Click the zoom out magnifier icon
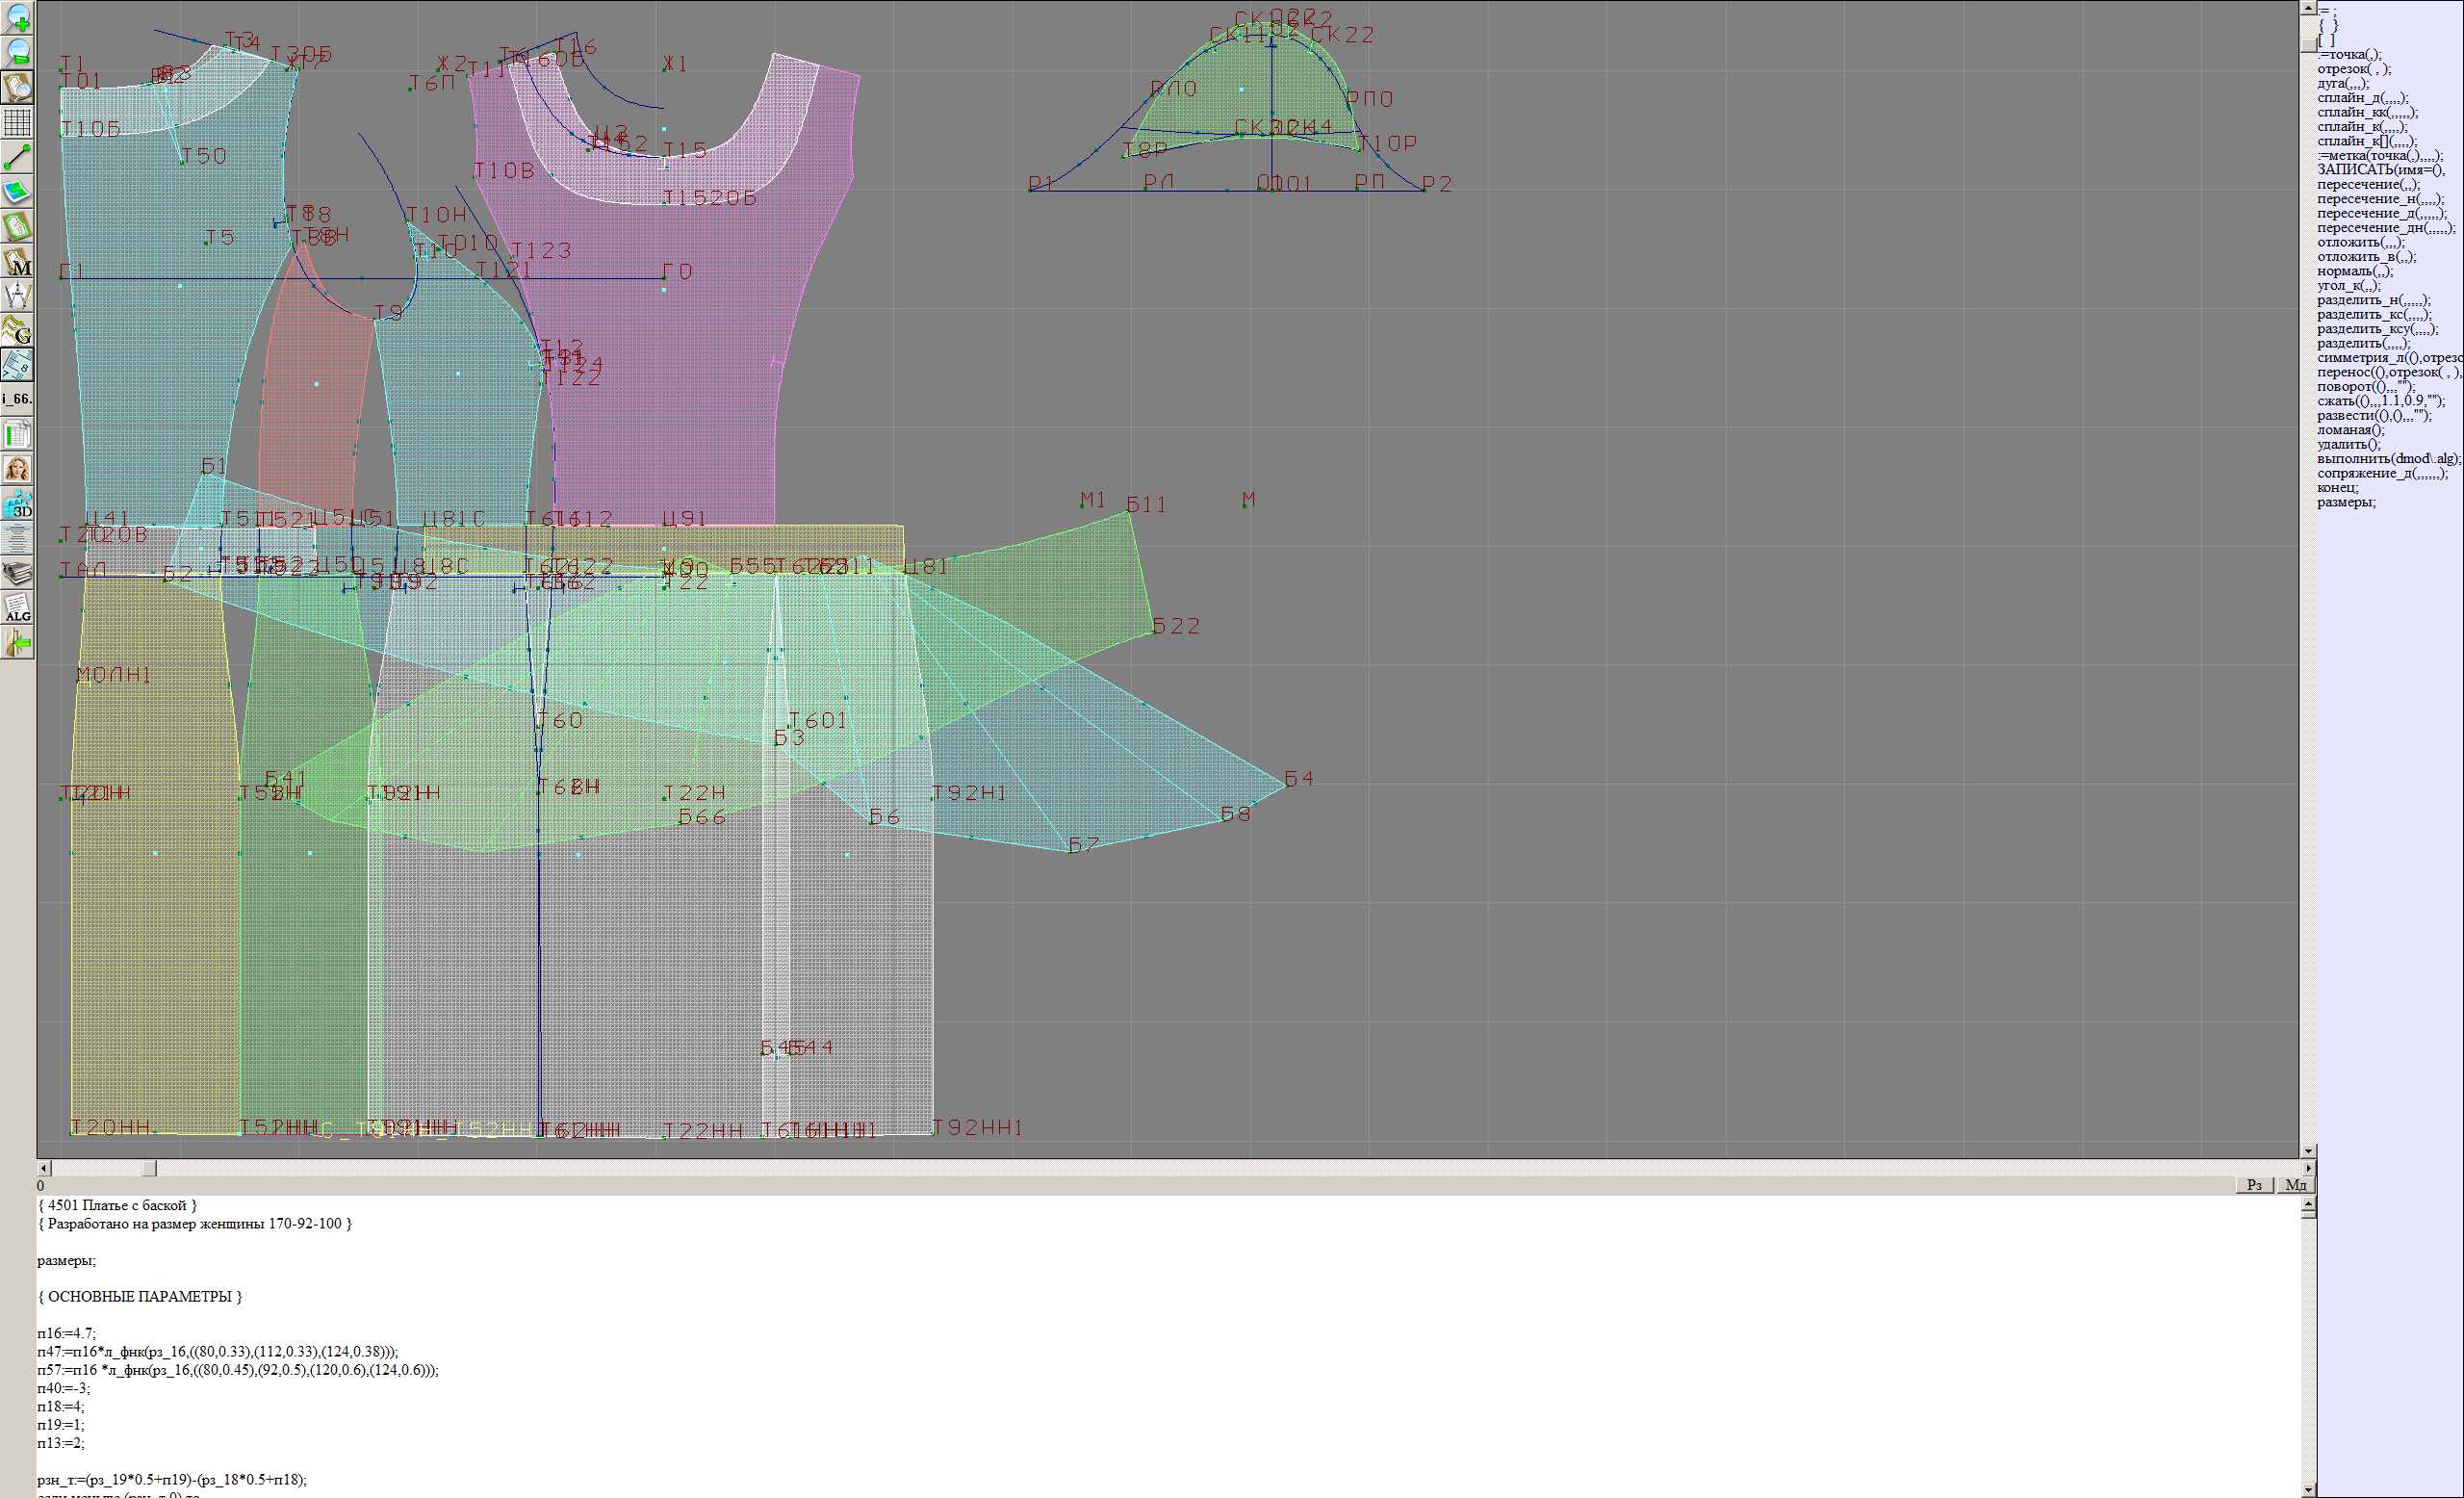 18,52
